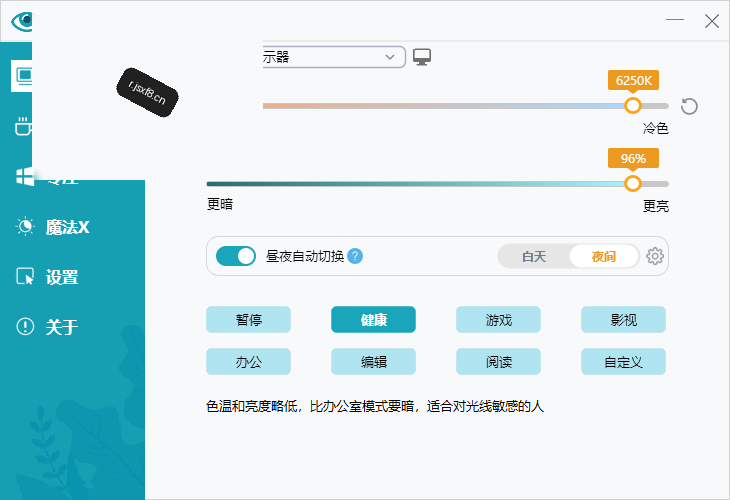This screenshot has width=730, height=500.
Task: Open the display monitor sidebar tab
Action: 22,75
